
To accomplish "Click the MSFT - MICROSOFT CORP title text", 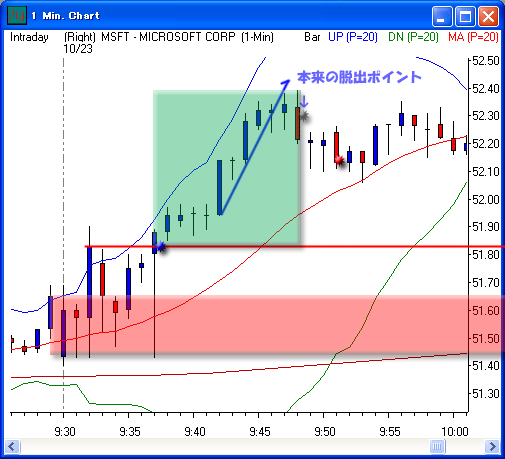I will click(x=168, y=37).
